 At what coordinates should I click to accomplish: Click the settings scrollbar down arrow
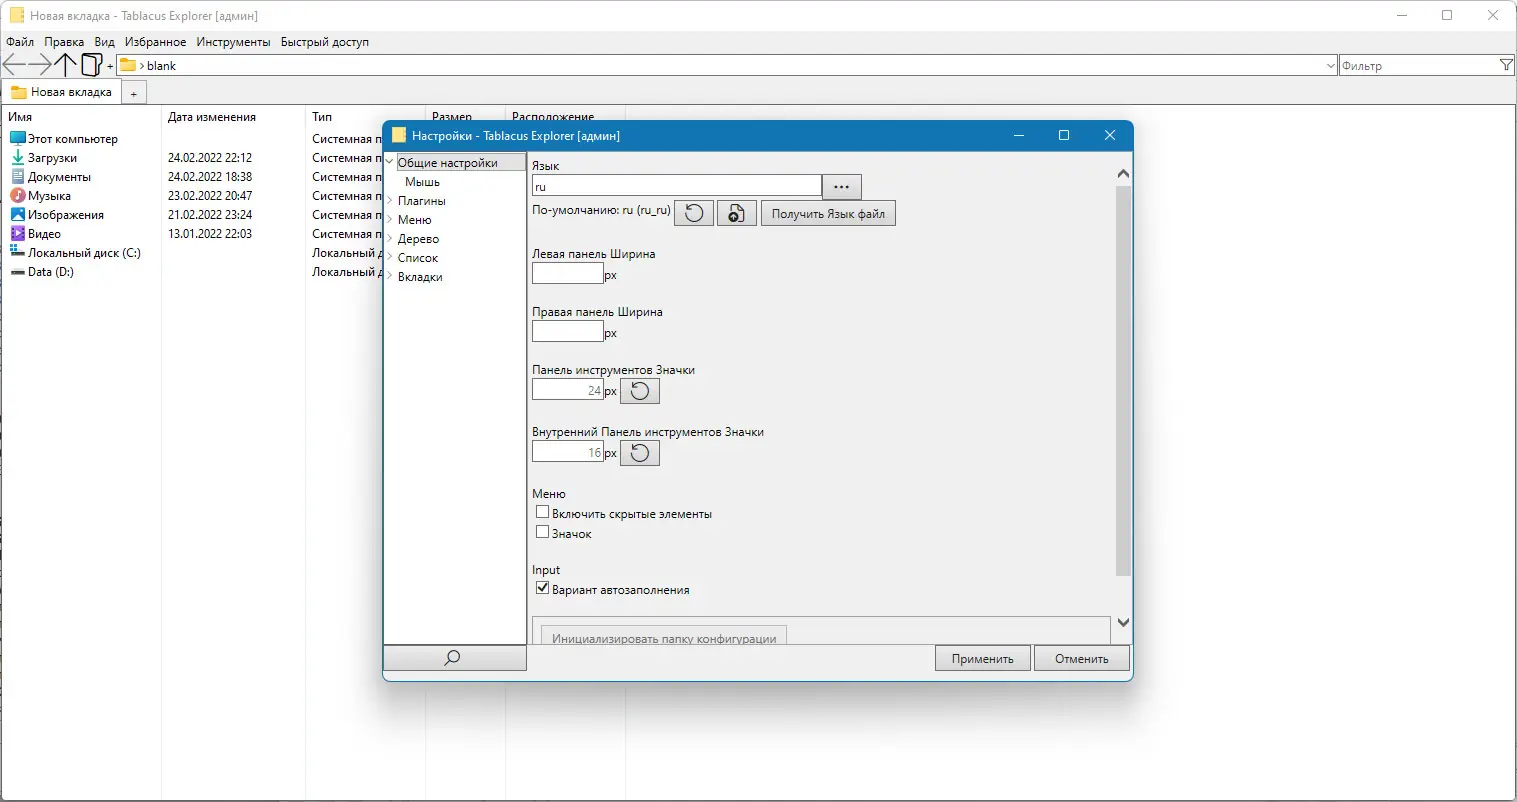click(1123, 622)
